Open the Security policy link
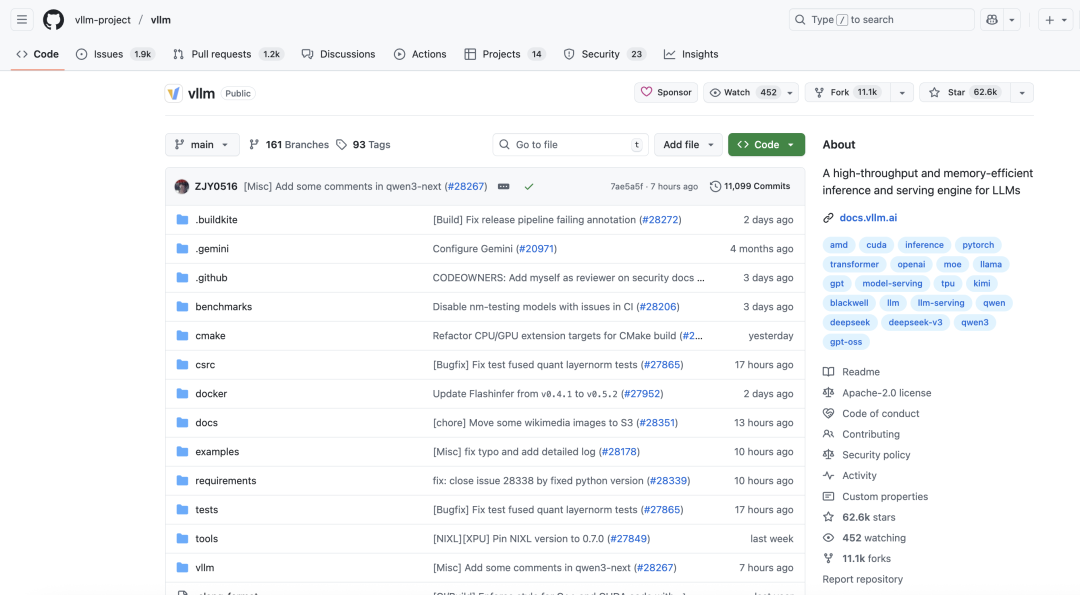Screen dimensions: 1080x595 coord(876,455)
